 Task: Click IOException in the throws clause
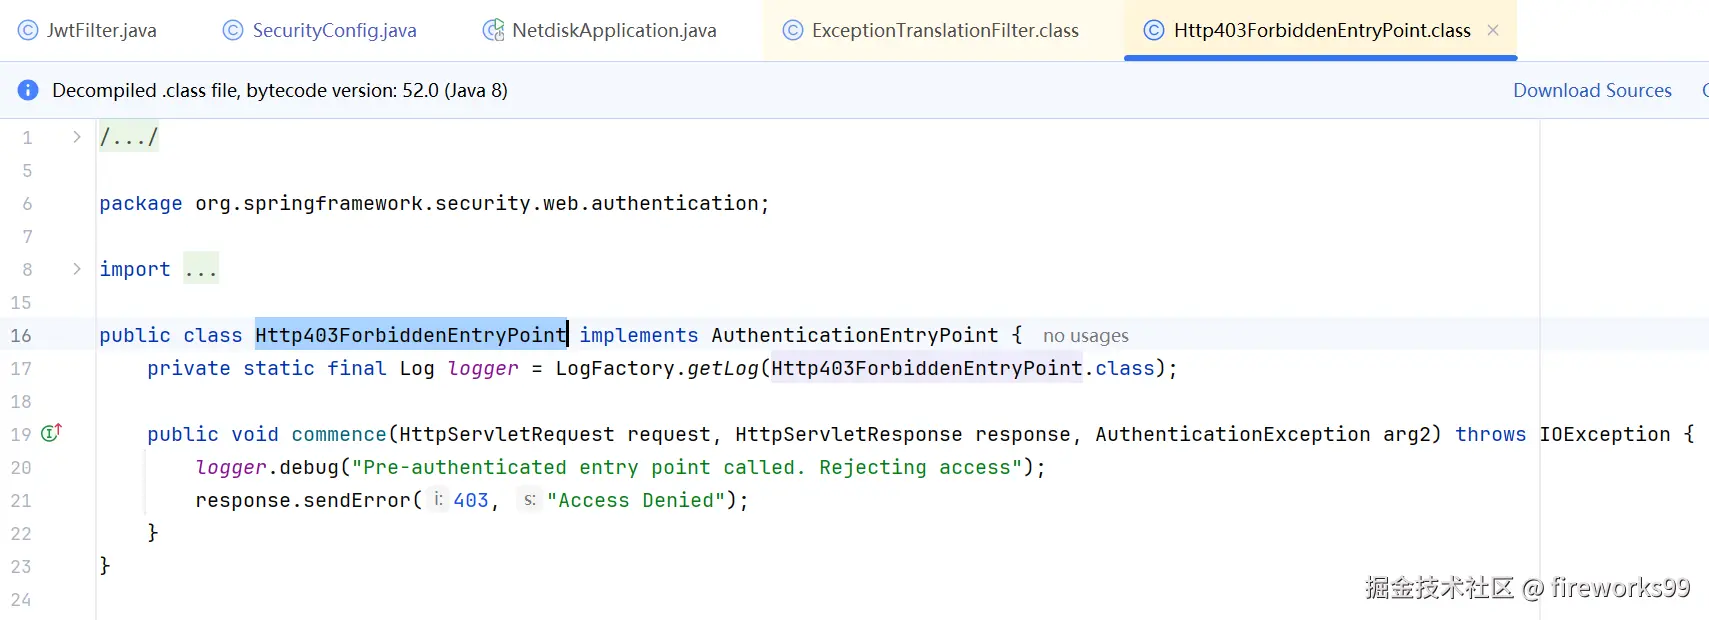(1605, 434)
